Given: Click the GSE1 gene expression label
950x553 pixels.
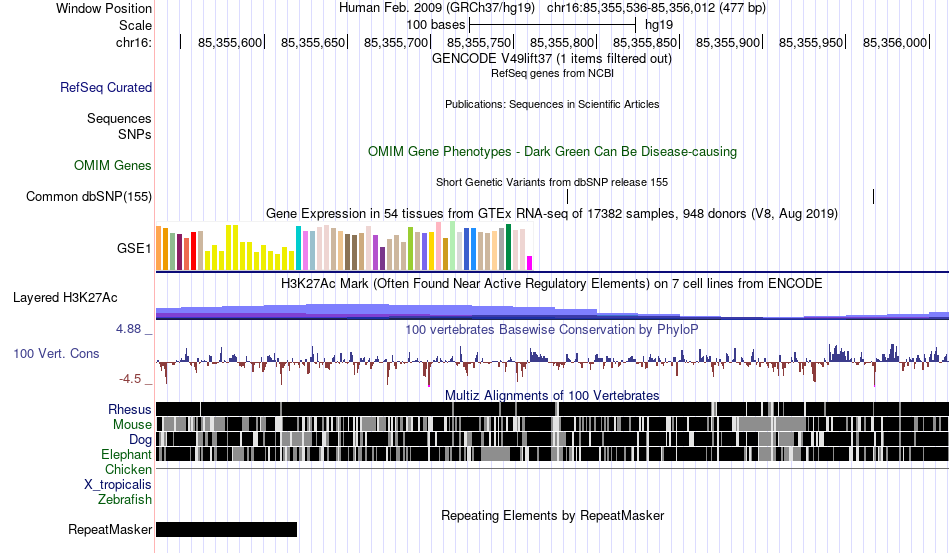Looking at the screenshot, I should (134, 248).
